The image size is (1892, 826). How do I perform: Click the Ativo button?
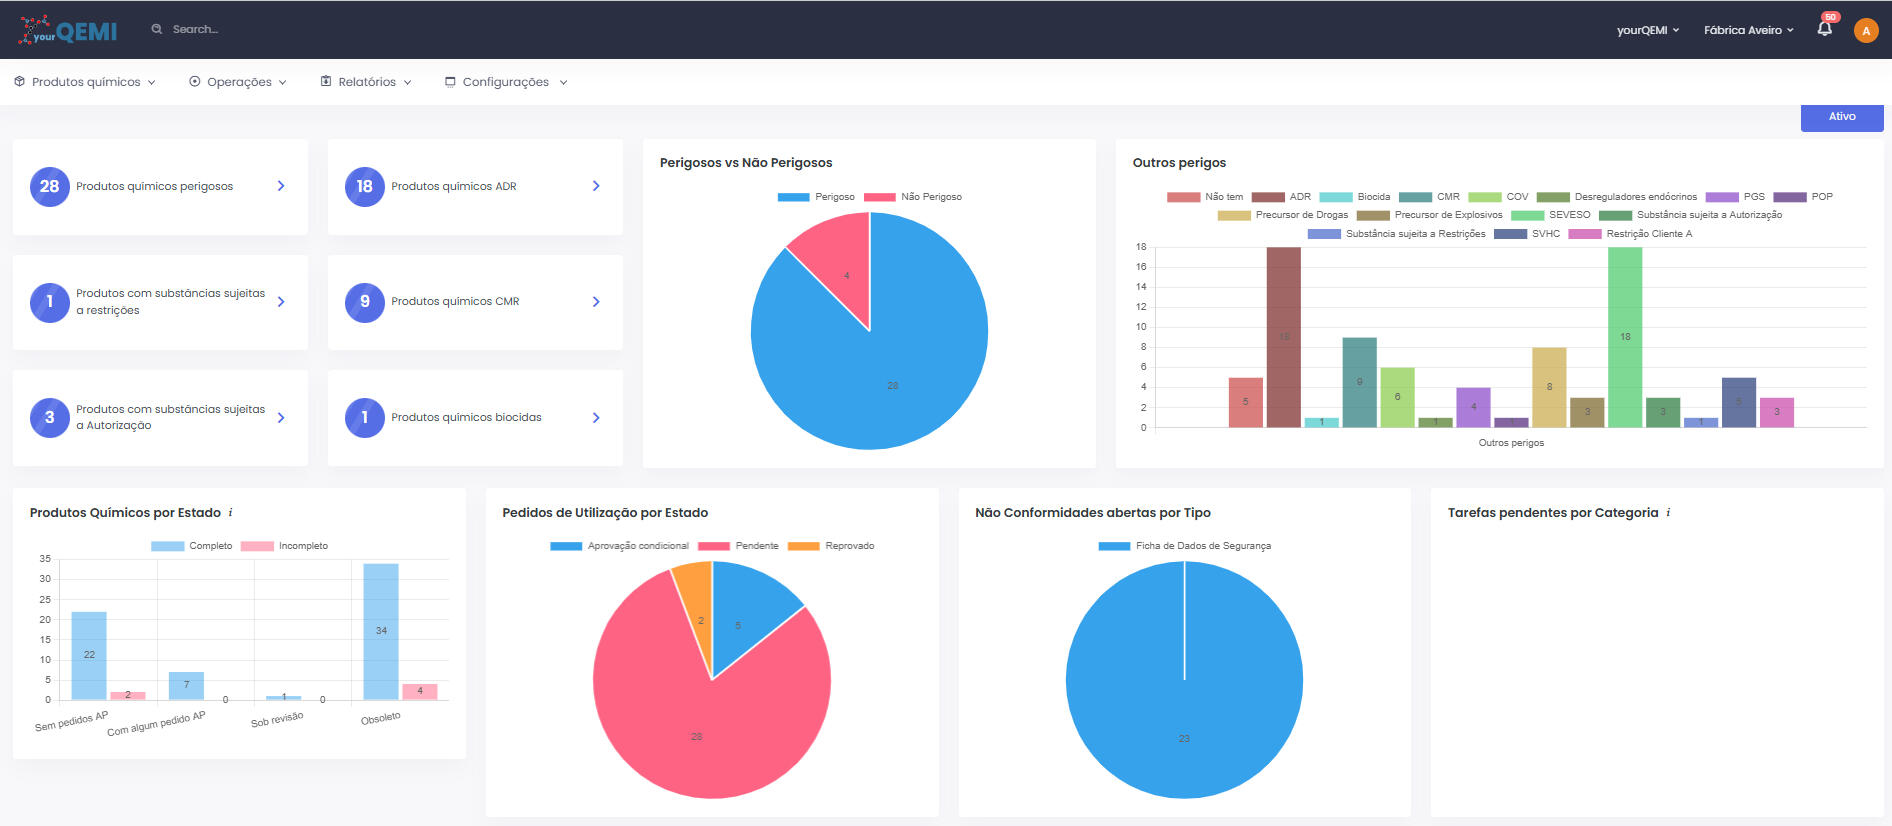(x=1841, y=117)
